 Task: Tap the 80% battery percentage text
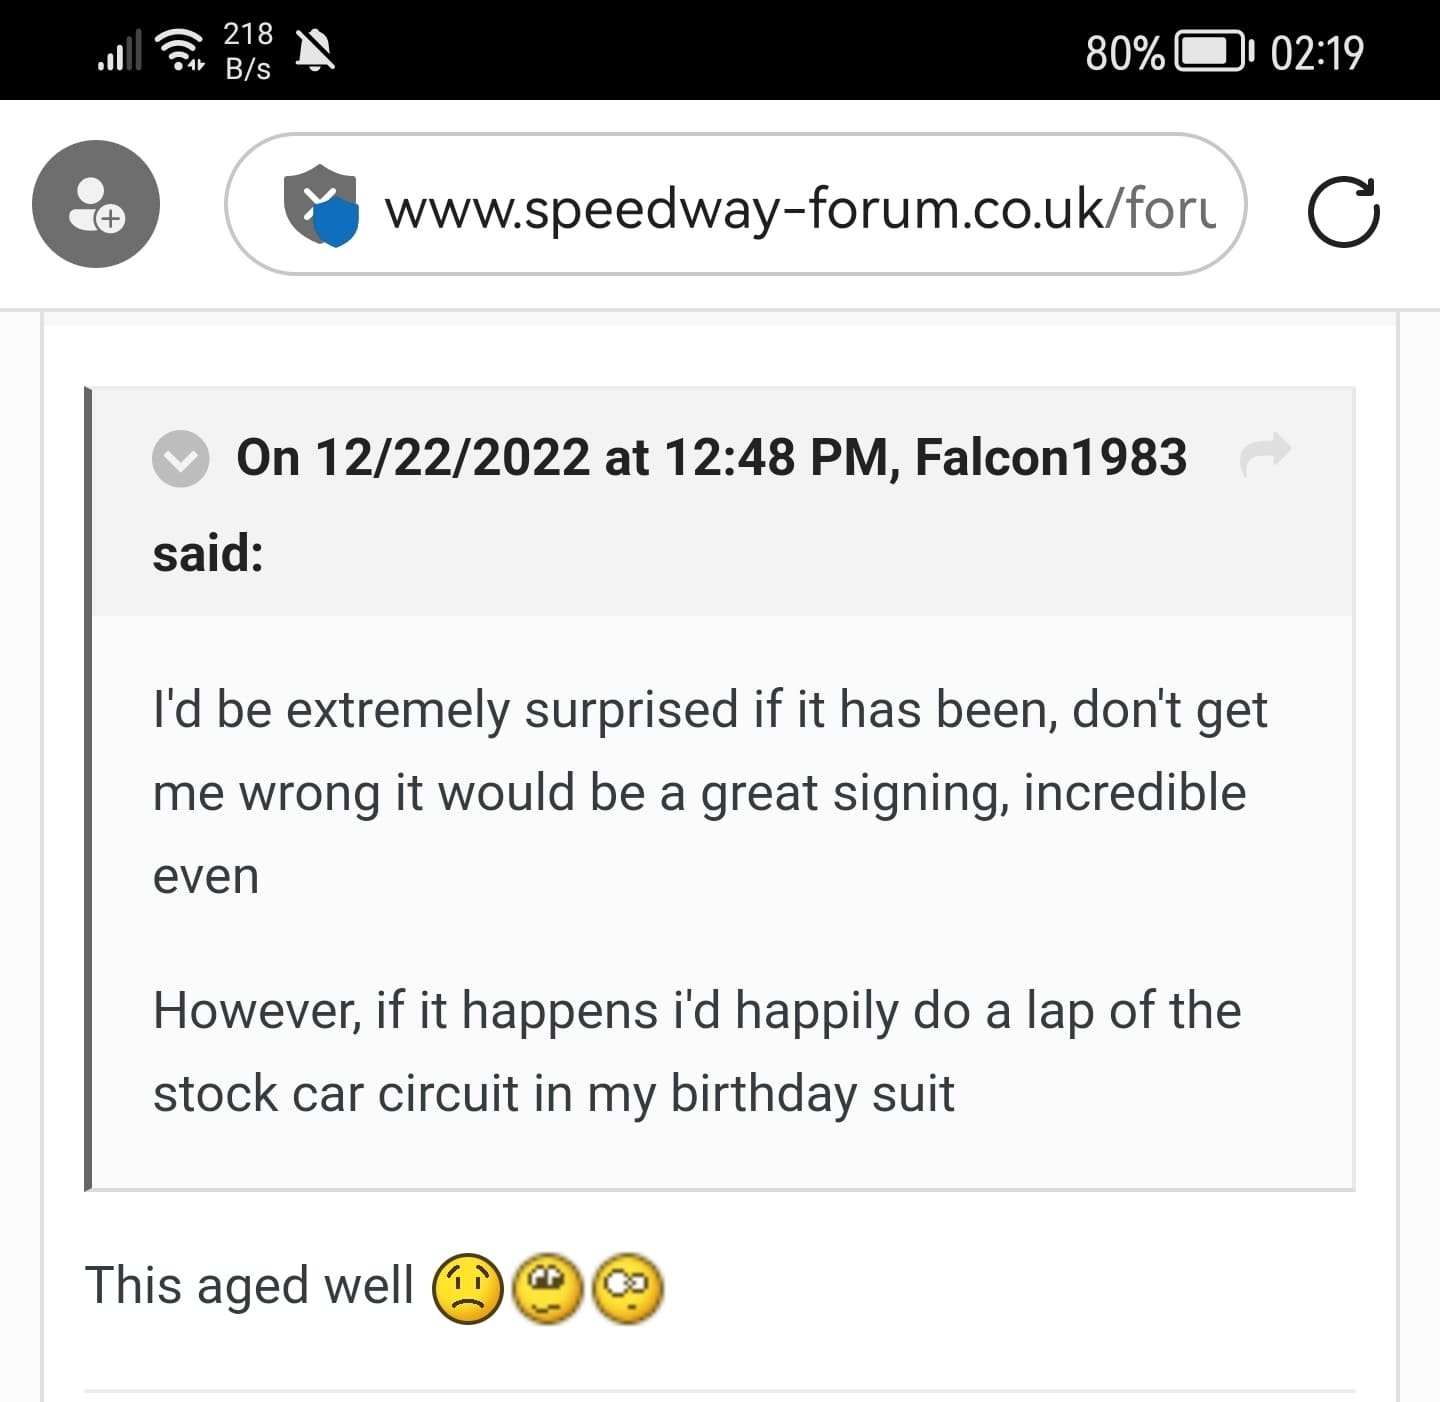(x=1124, y=52)
